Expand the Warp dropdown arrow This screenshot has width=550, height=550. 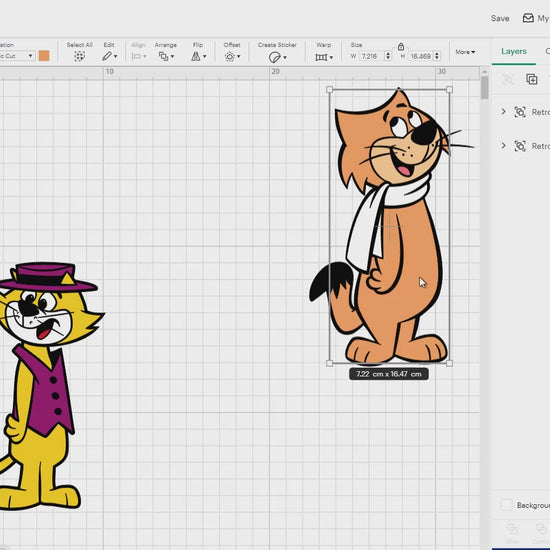[331, 57]
